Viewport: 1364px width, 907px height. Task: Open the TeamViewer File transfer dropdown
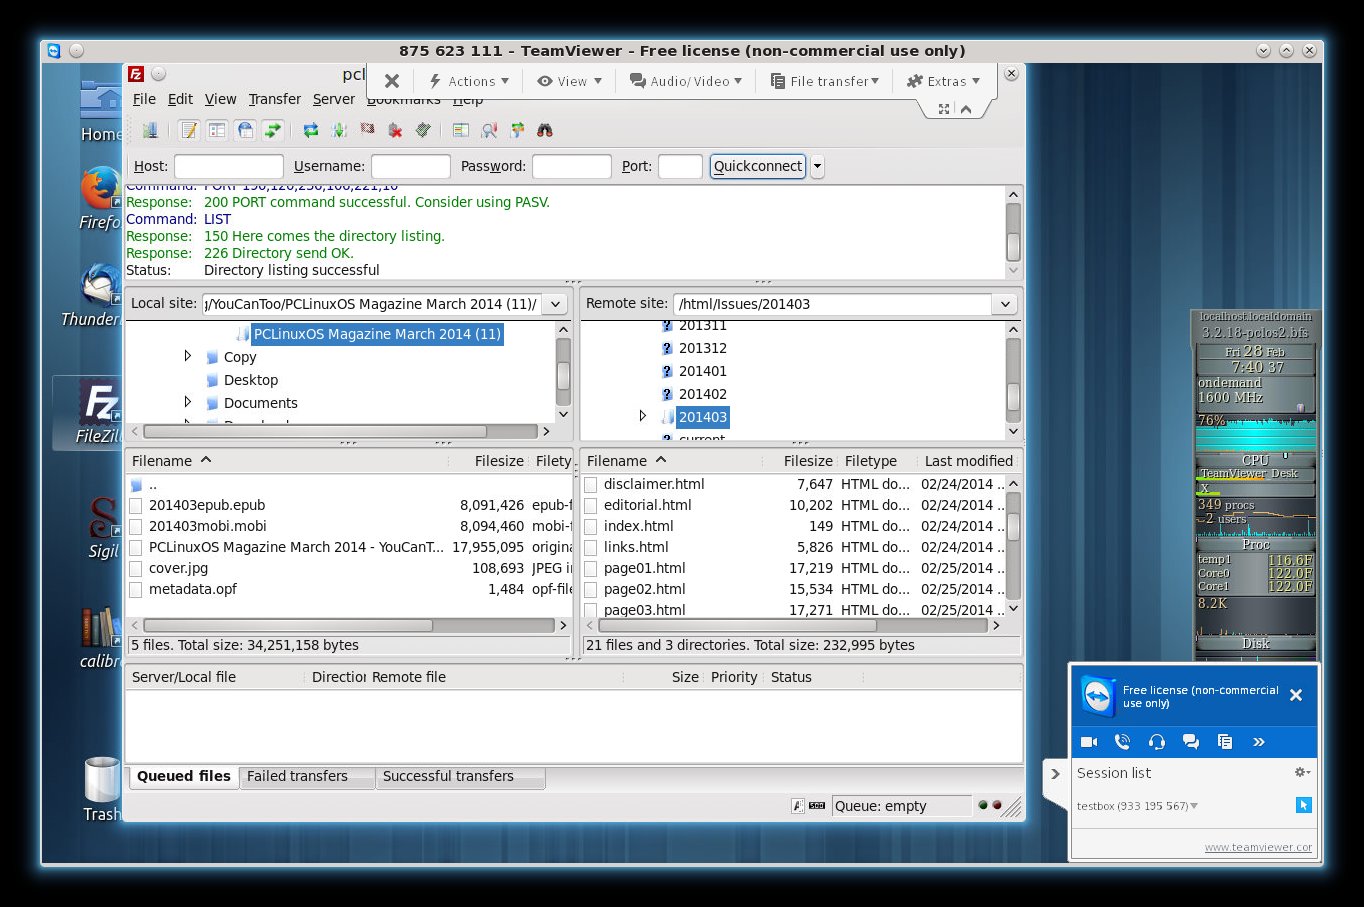(825, 81)
